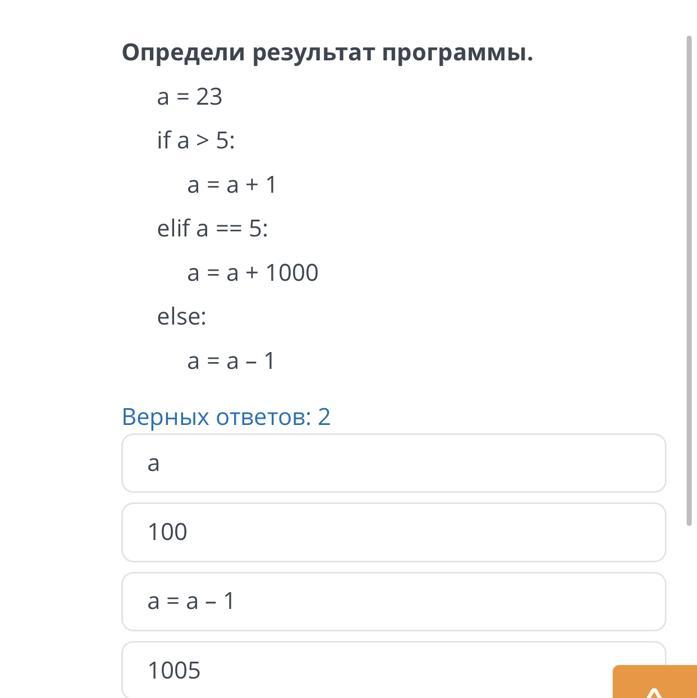Click the heading "Определи результат программы."
This screenshot has height=698, width=697.
tap(327, 53)
